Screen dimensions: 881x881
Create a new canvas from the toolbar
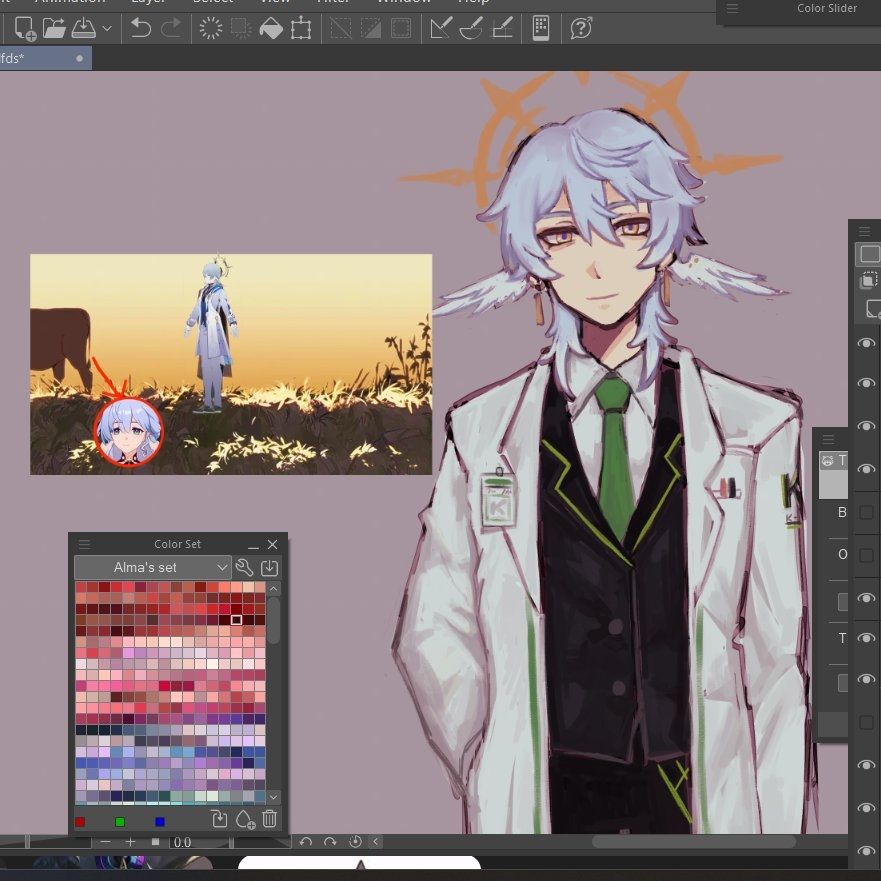point(24,28)
